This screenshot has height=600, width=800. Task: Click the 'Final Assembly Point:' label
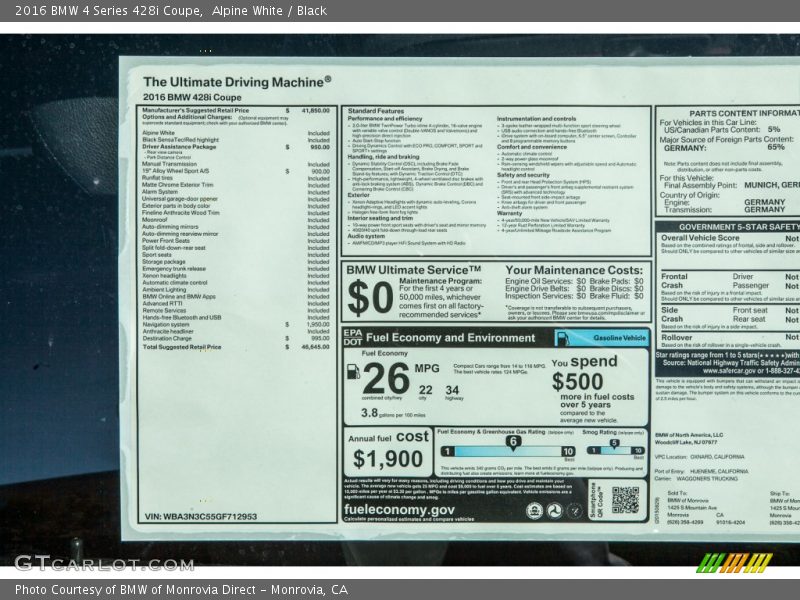pos(701,185)
